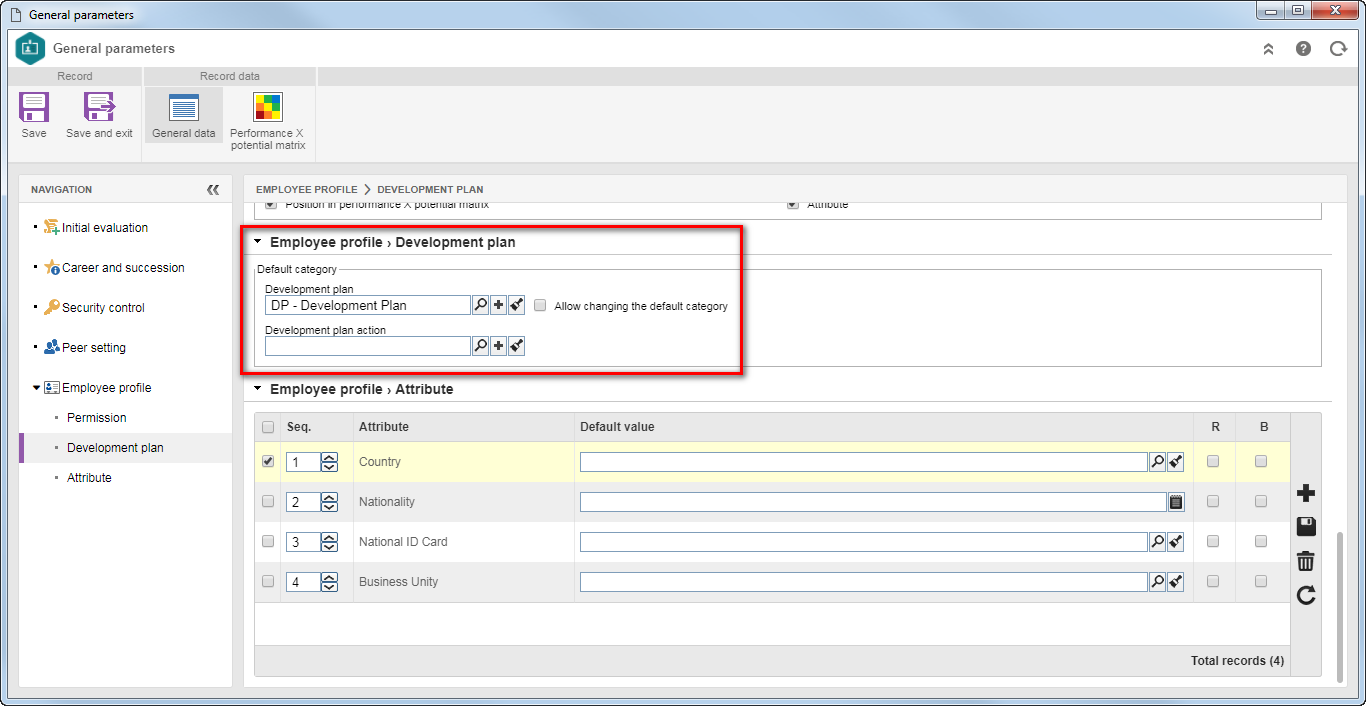Click the trash icon to delete an attribute

1305,561
